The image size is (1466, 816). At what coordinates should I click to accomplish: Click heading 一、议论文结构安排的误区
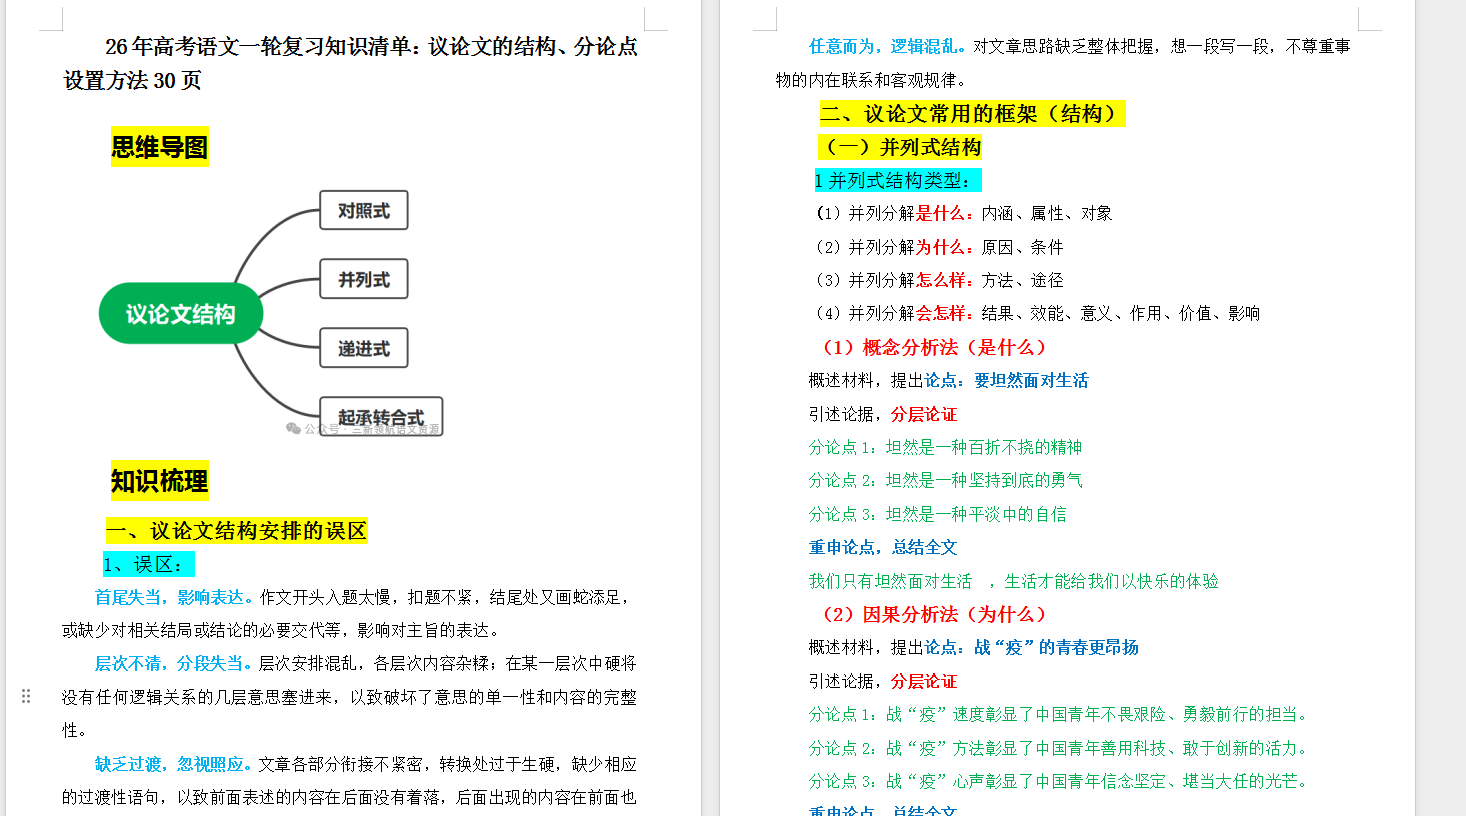237,531
